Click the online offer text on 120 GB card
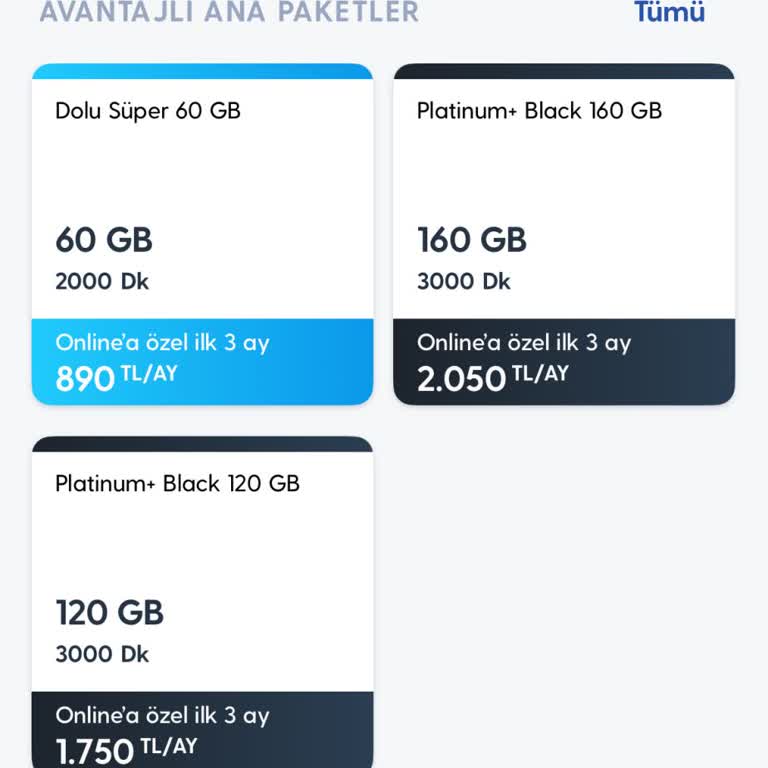The width and height of the screenshot is (768, 768). [162, 716]
